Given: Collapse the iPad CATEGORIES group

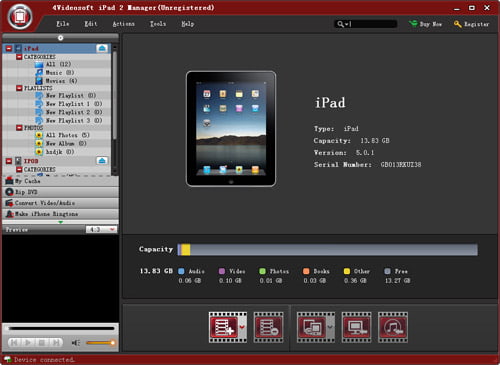Looking at the screenshot, I should click(19, 57).
